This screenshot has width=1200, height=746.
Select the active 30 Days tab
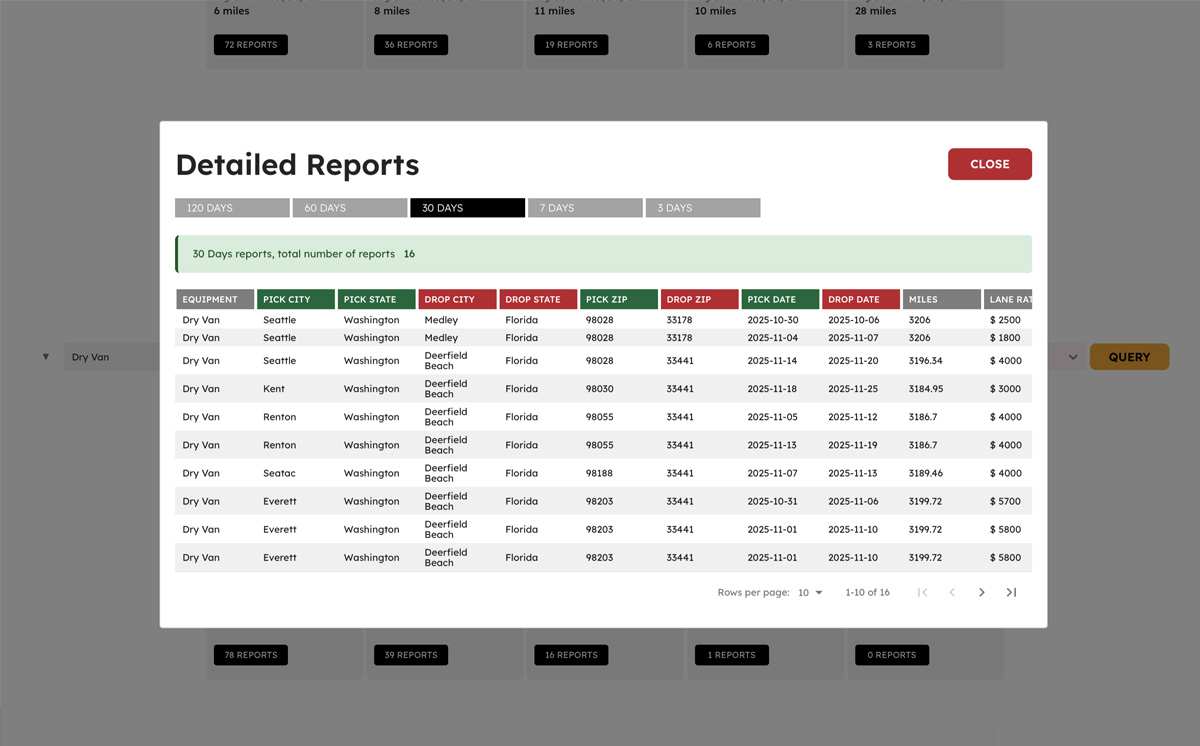tap(467, 208)
